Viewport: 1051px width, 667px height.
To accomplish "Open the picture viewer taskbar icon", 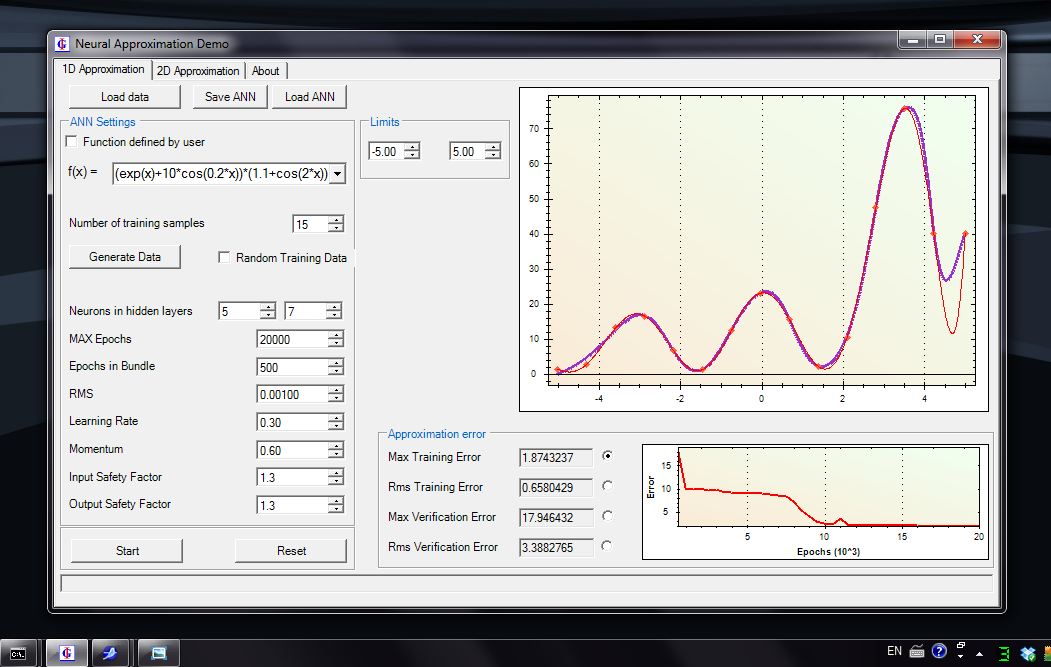I will [158, 653].
